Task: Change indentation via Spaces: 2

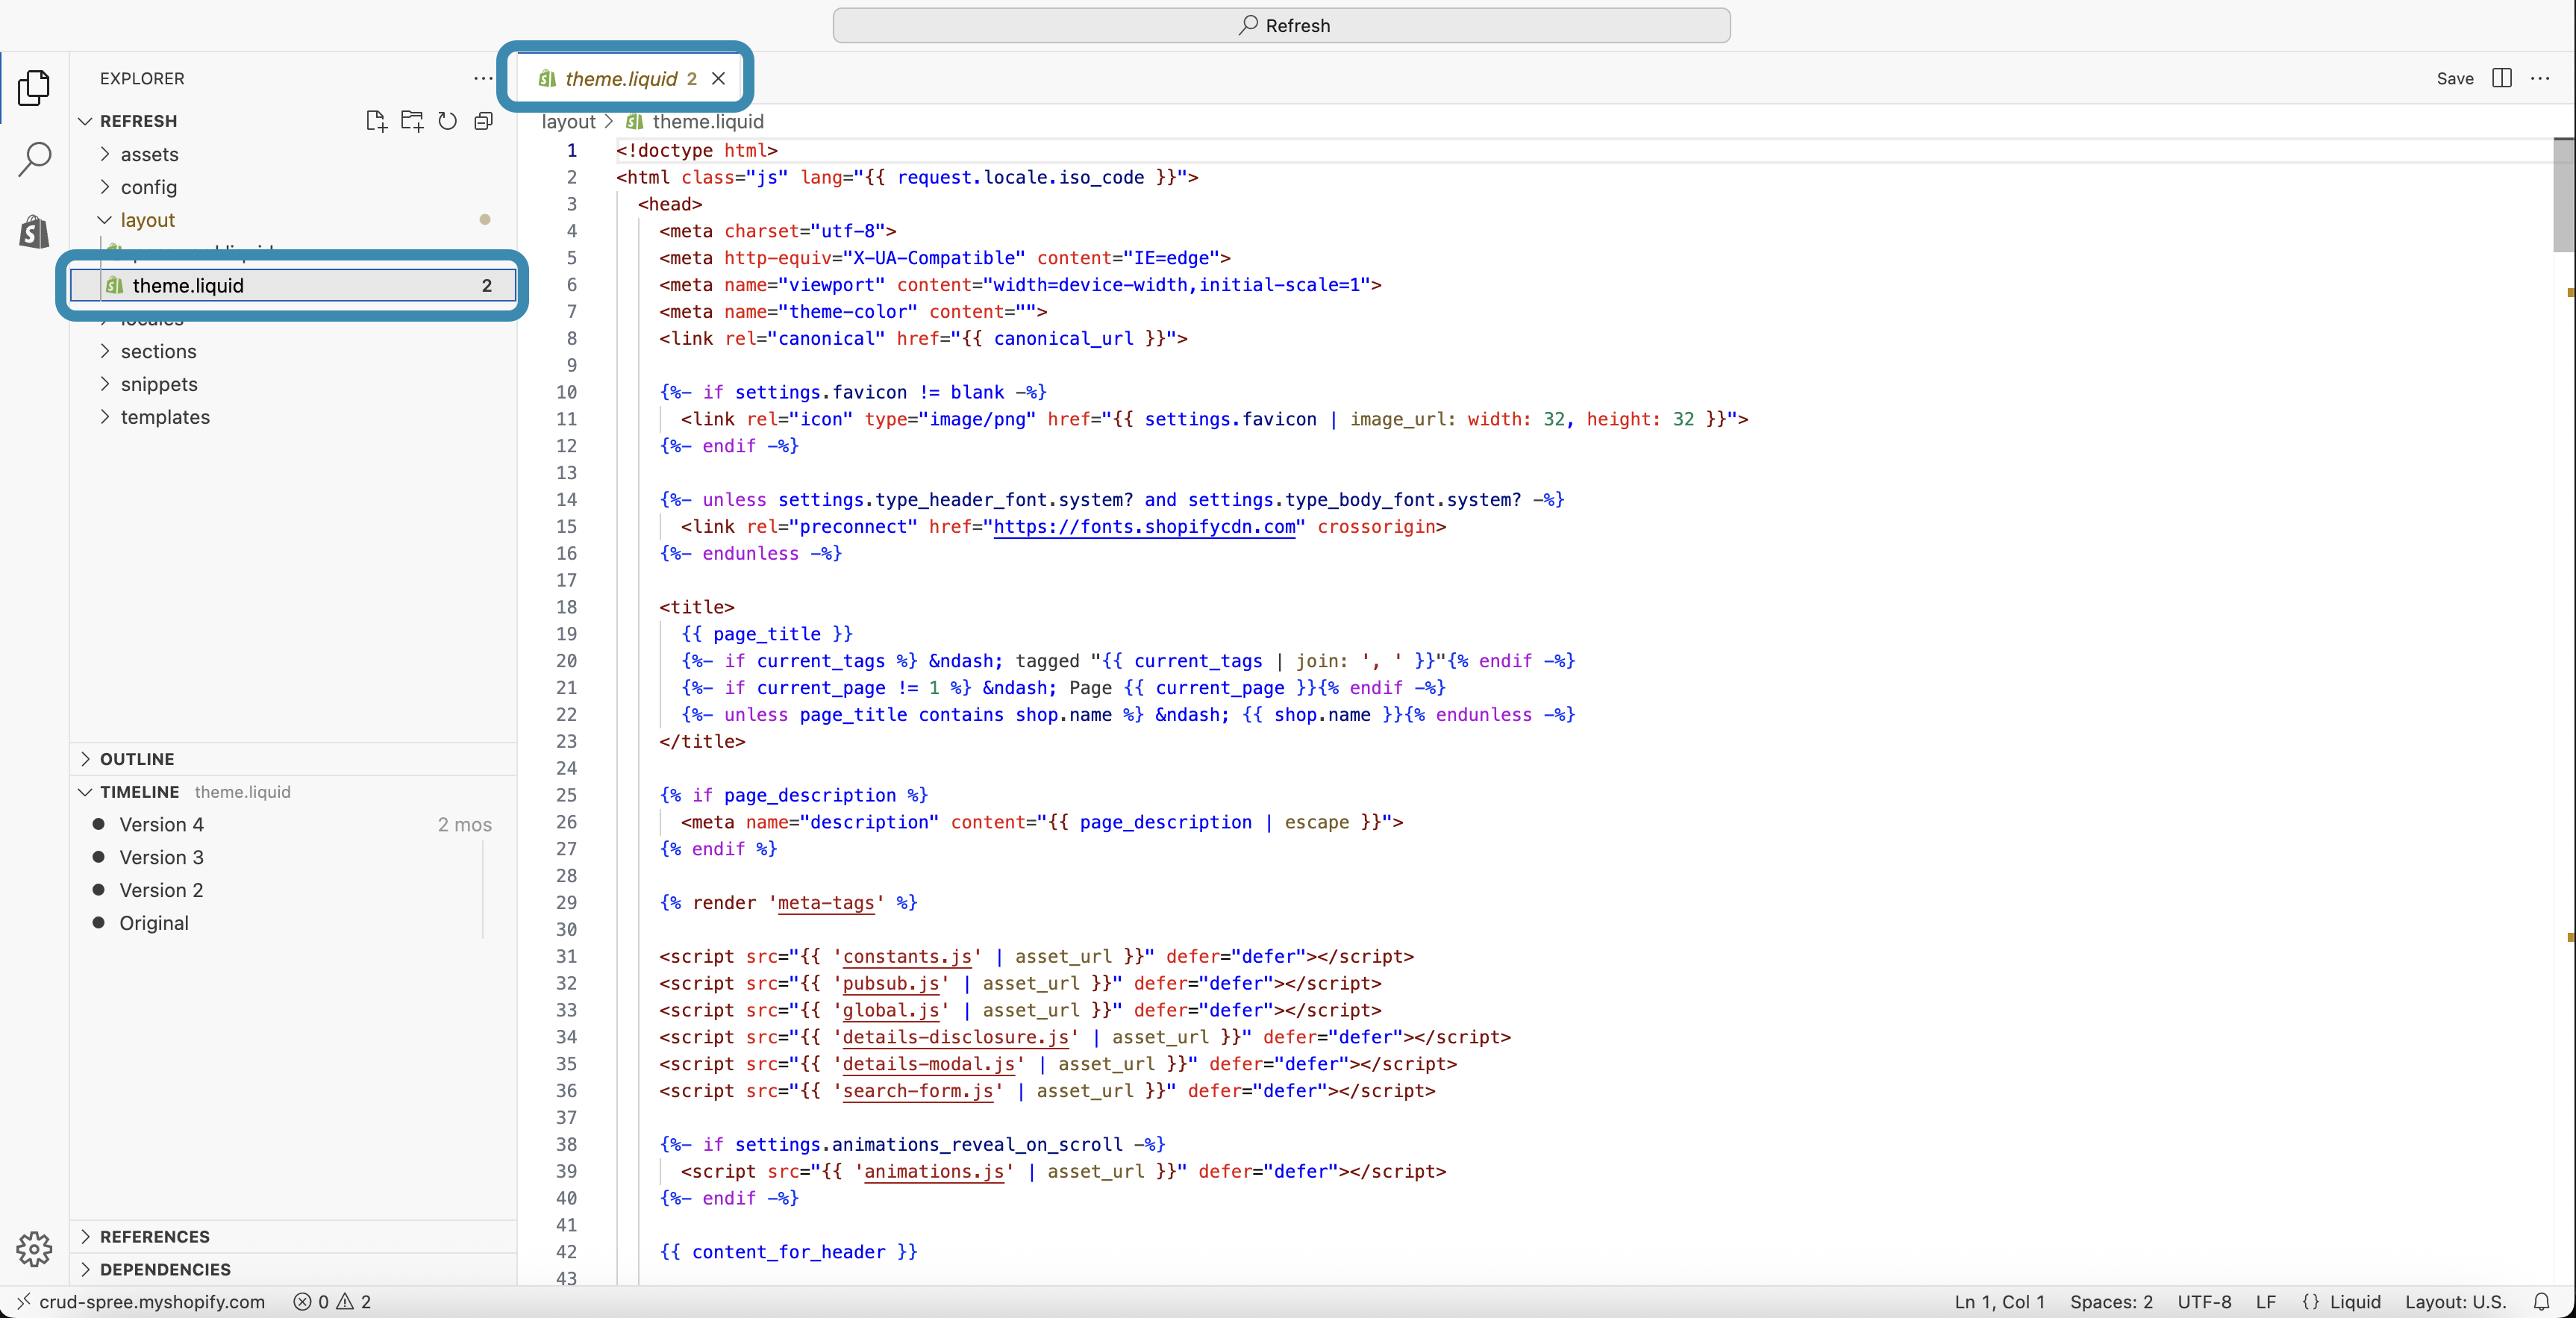Action: [x=2111, y=1302]
